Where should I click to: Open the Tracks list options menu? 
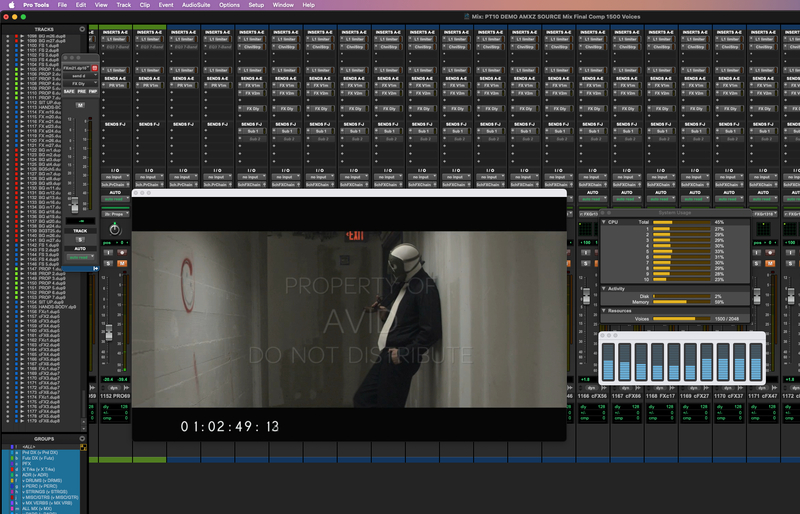[82, 29]
